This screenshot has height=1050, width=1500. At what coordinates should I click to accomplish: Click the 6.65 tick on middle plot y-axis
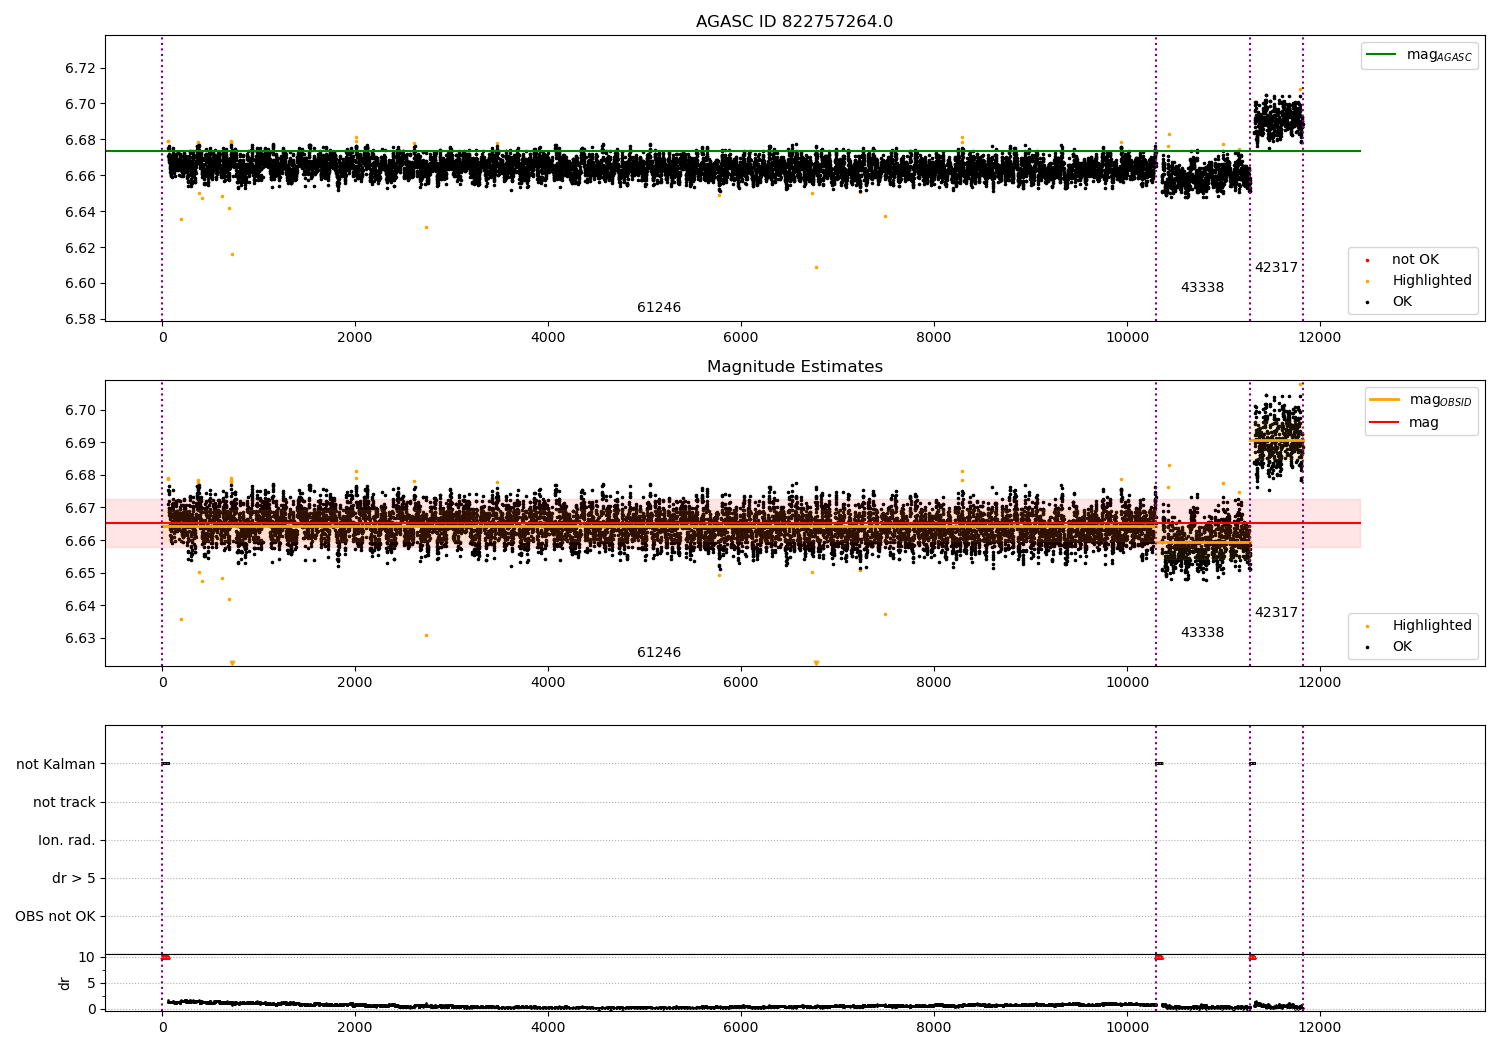[x=80, y=574]
